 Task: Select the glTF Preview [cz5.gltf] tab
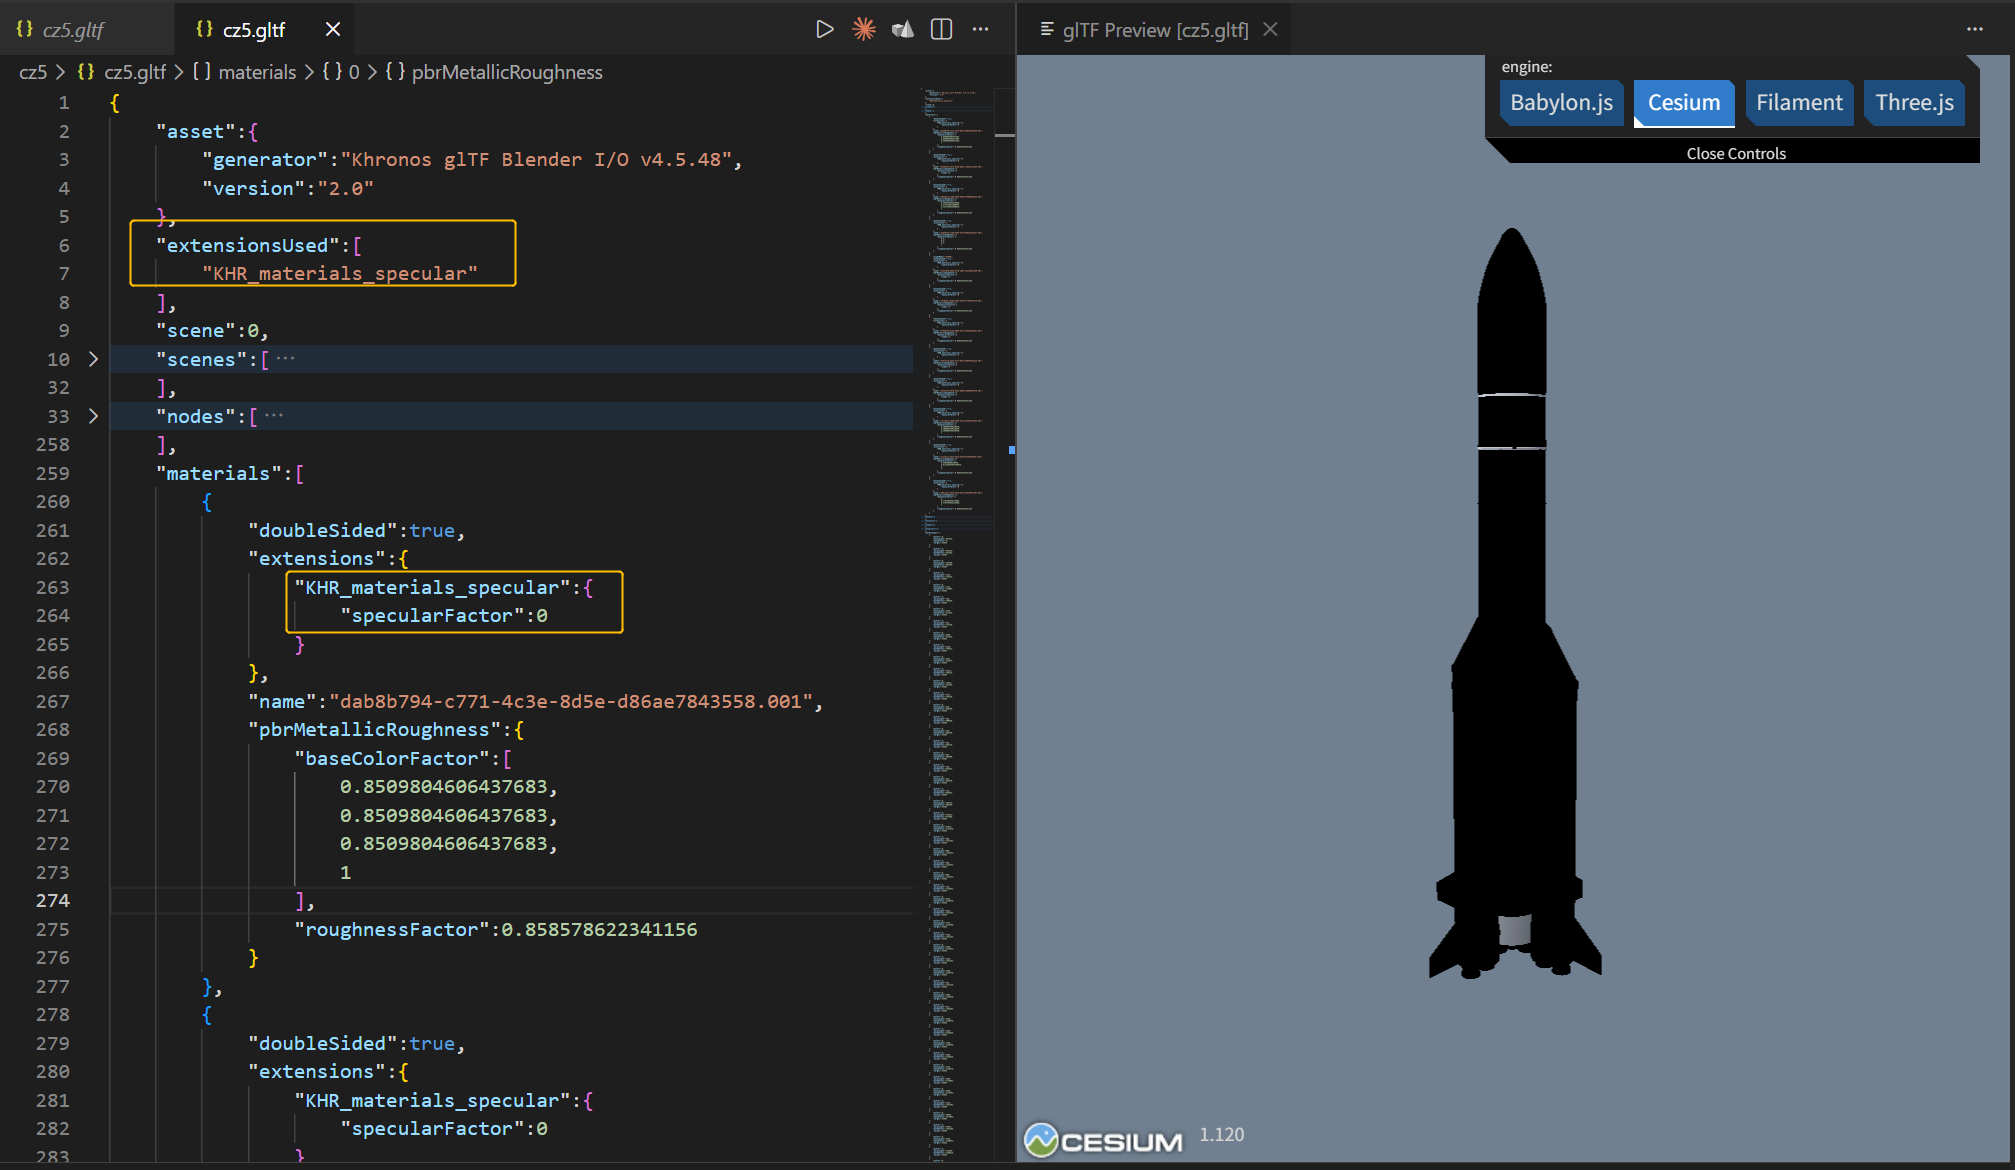coord(1154,29)
